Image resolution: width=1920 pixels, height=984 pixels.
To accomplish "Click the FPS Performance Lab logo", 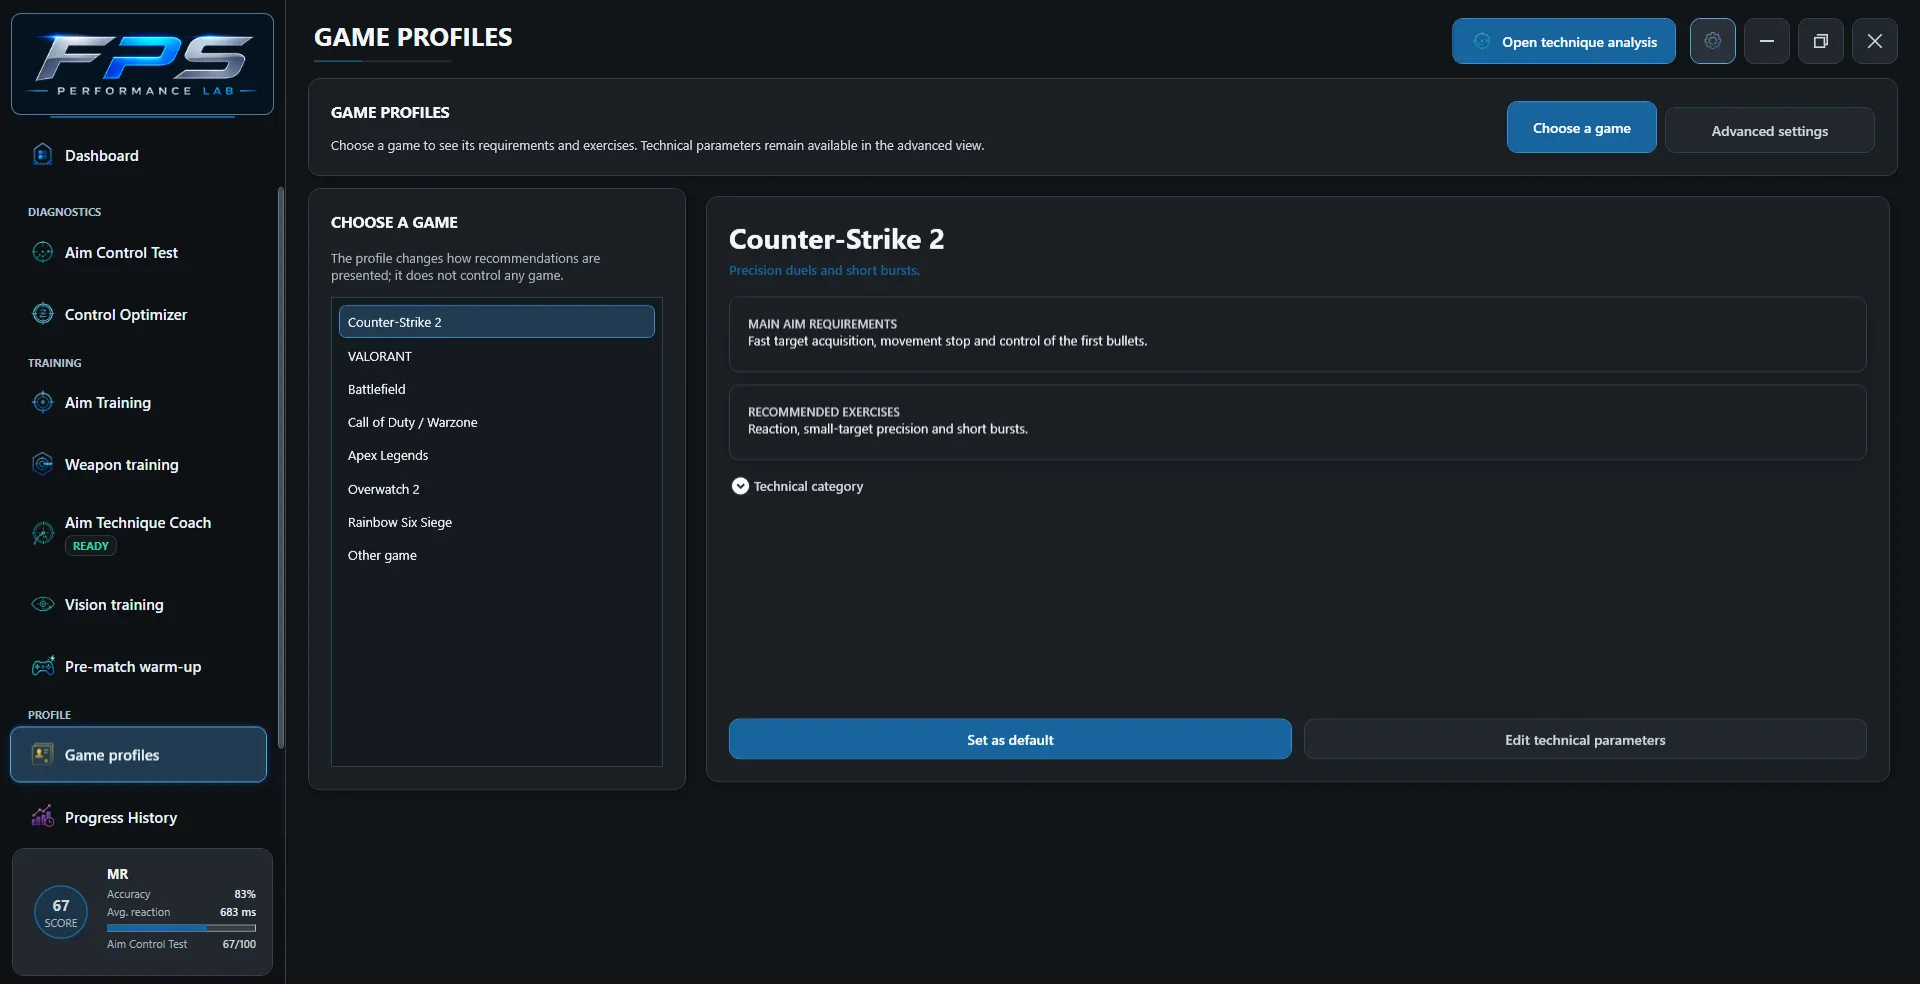I will tap(142, 64).
